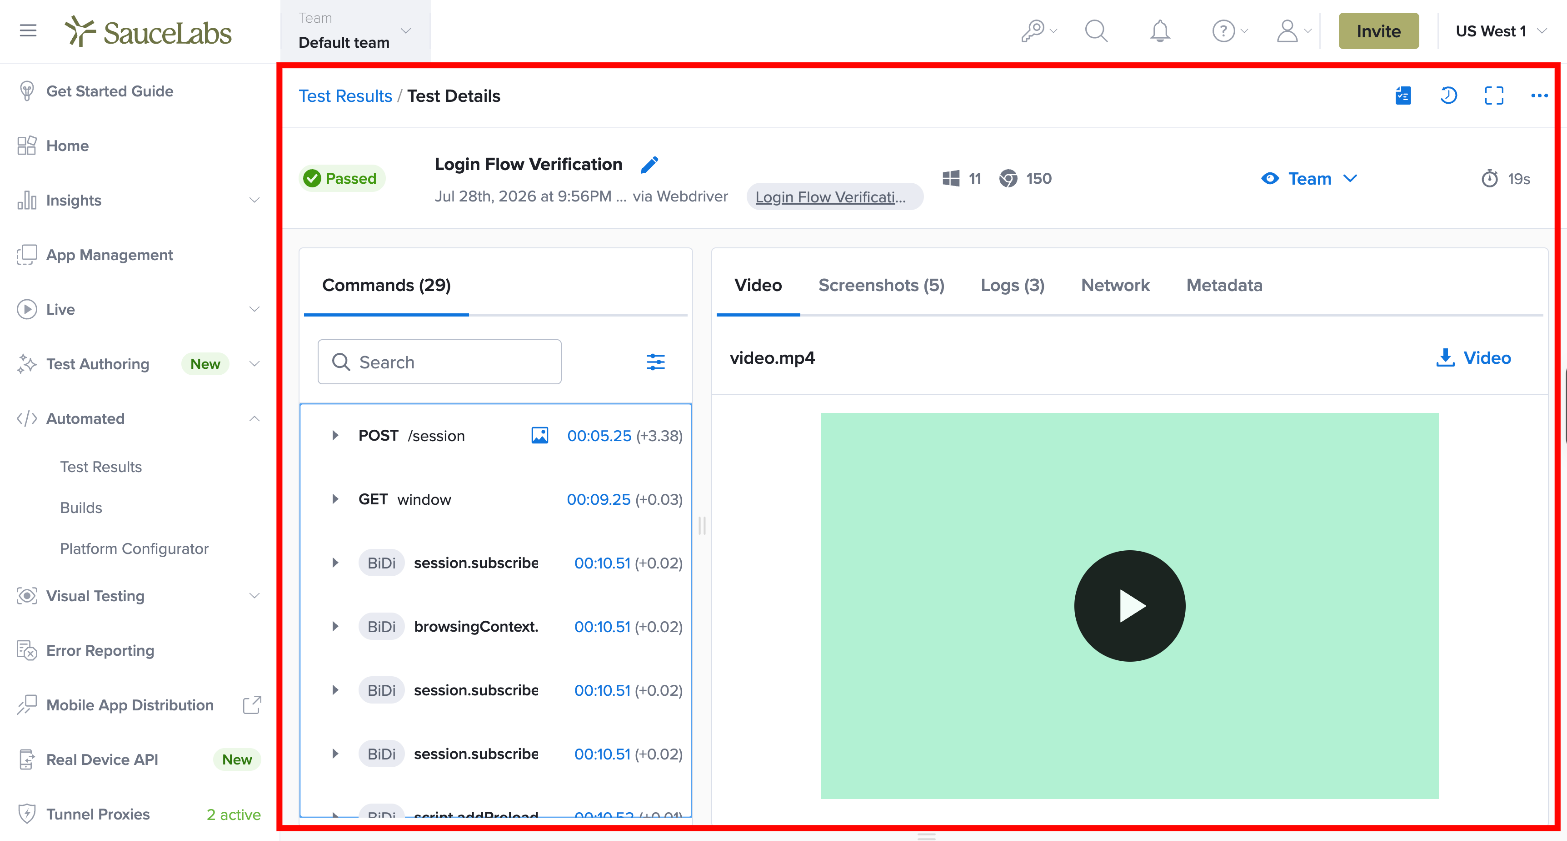Click the 2 active tunnels count
Screen dimensions: 1567x841
tap(233, 815)
